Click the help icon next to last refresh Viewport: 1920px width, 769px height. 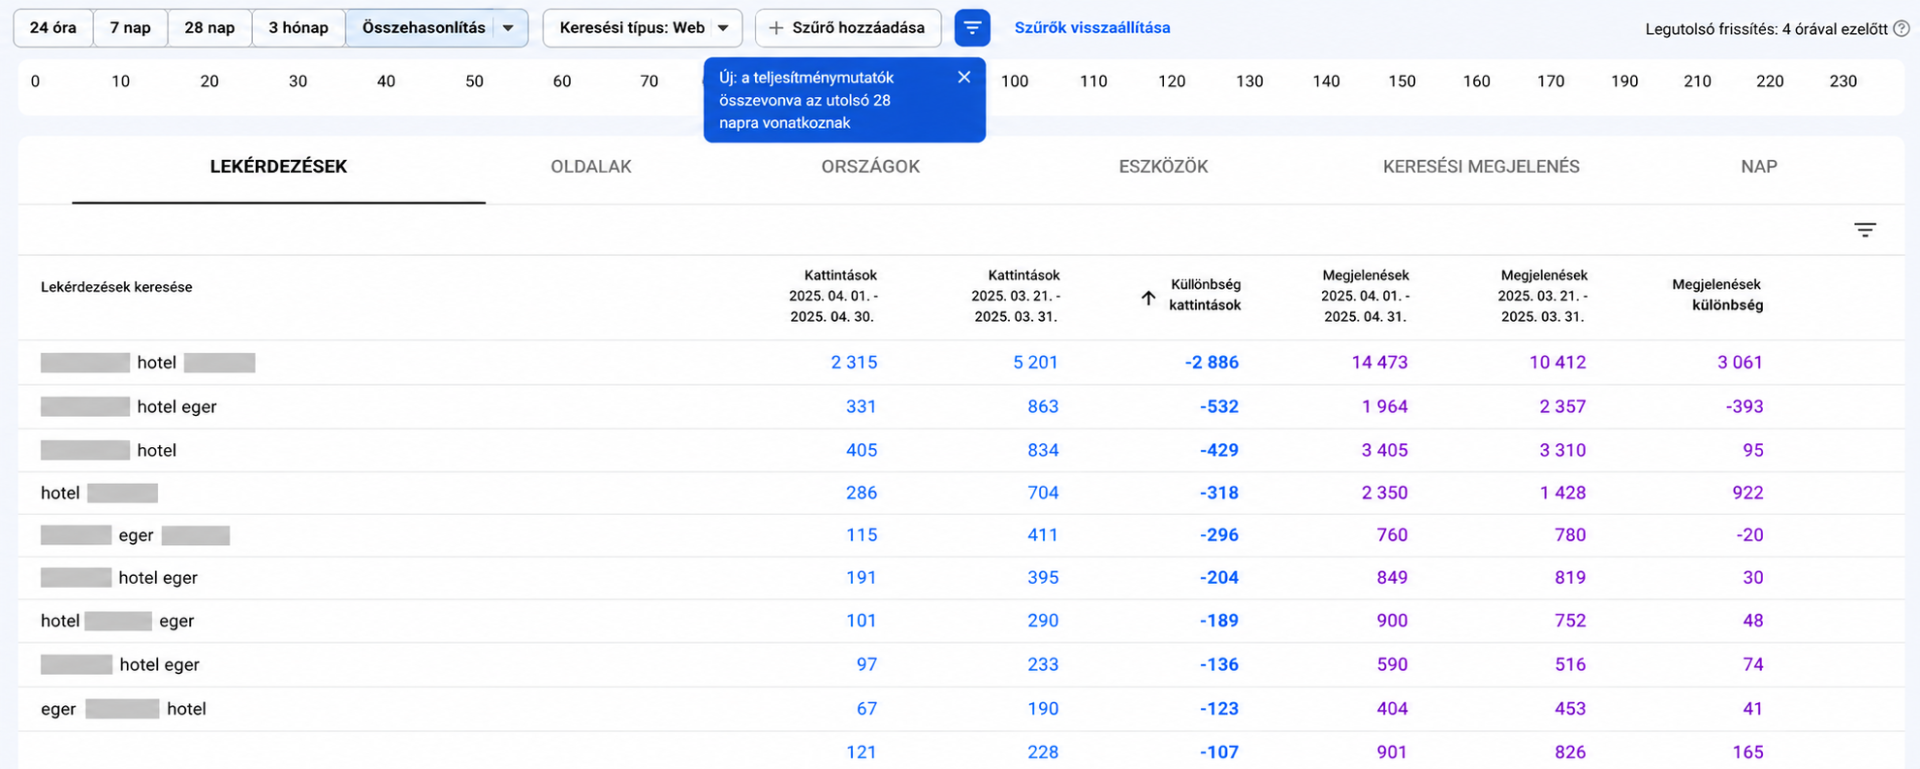coord(1901,29)
